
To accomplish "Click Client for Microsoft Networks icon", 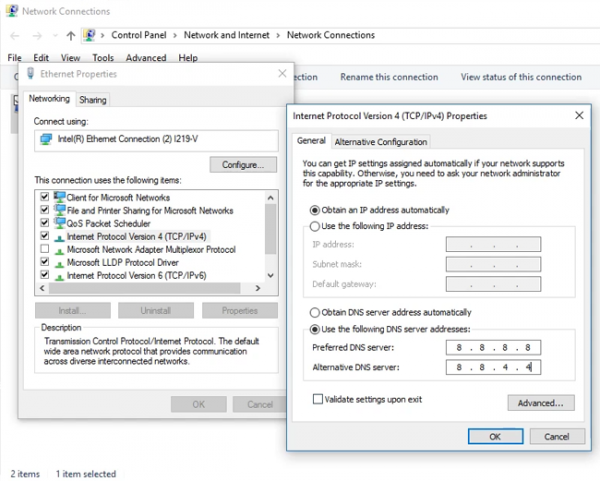I will (59, 197).
